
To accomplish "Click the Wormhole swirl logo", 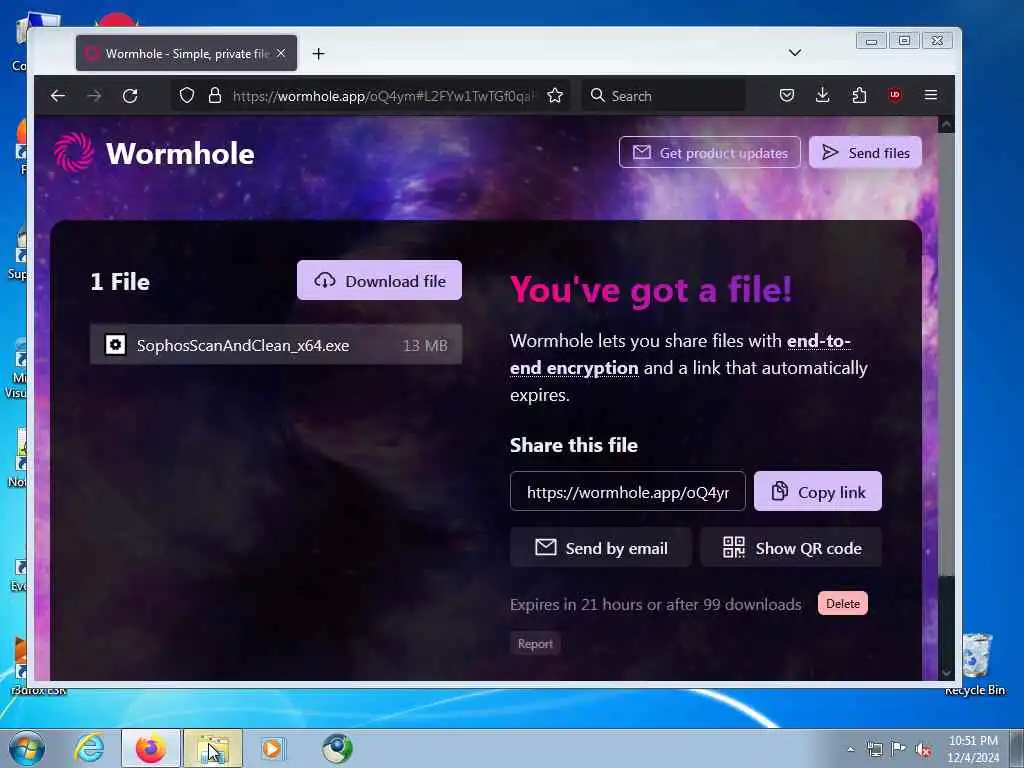I will 74,152.
